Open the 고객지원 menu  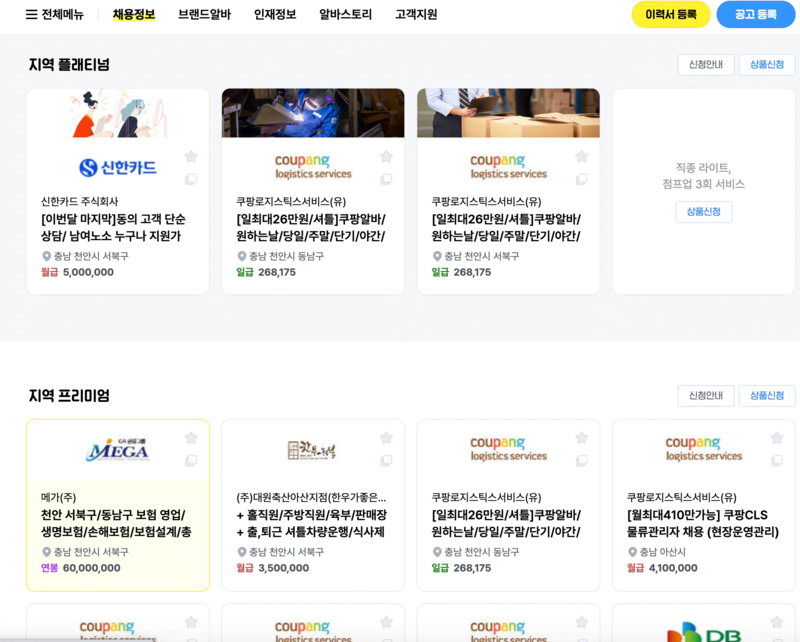point(419,14)
